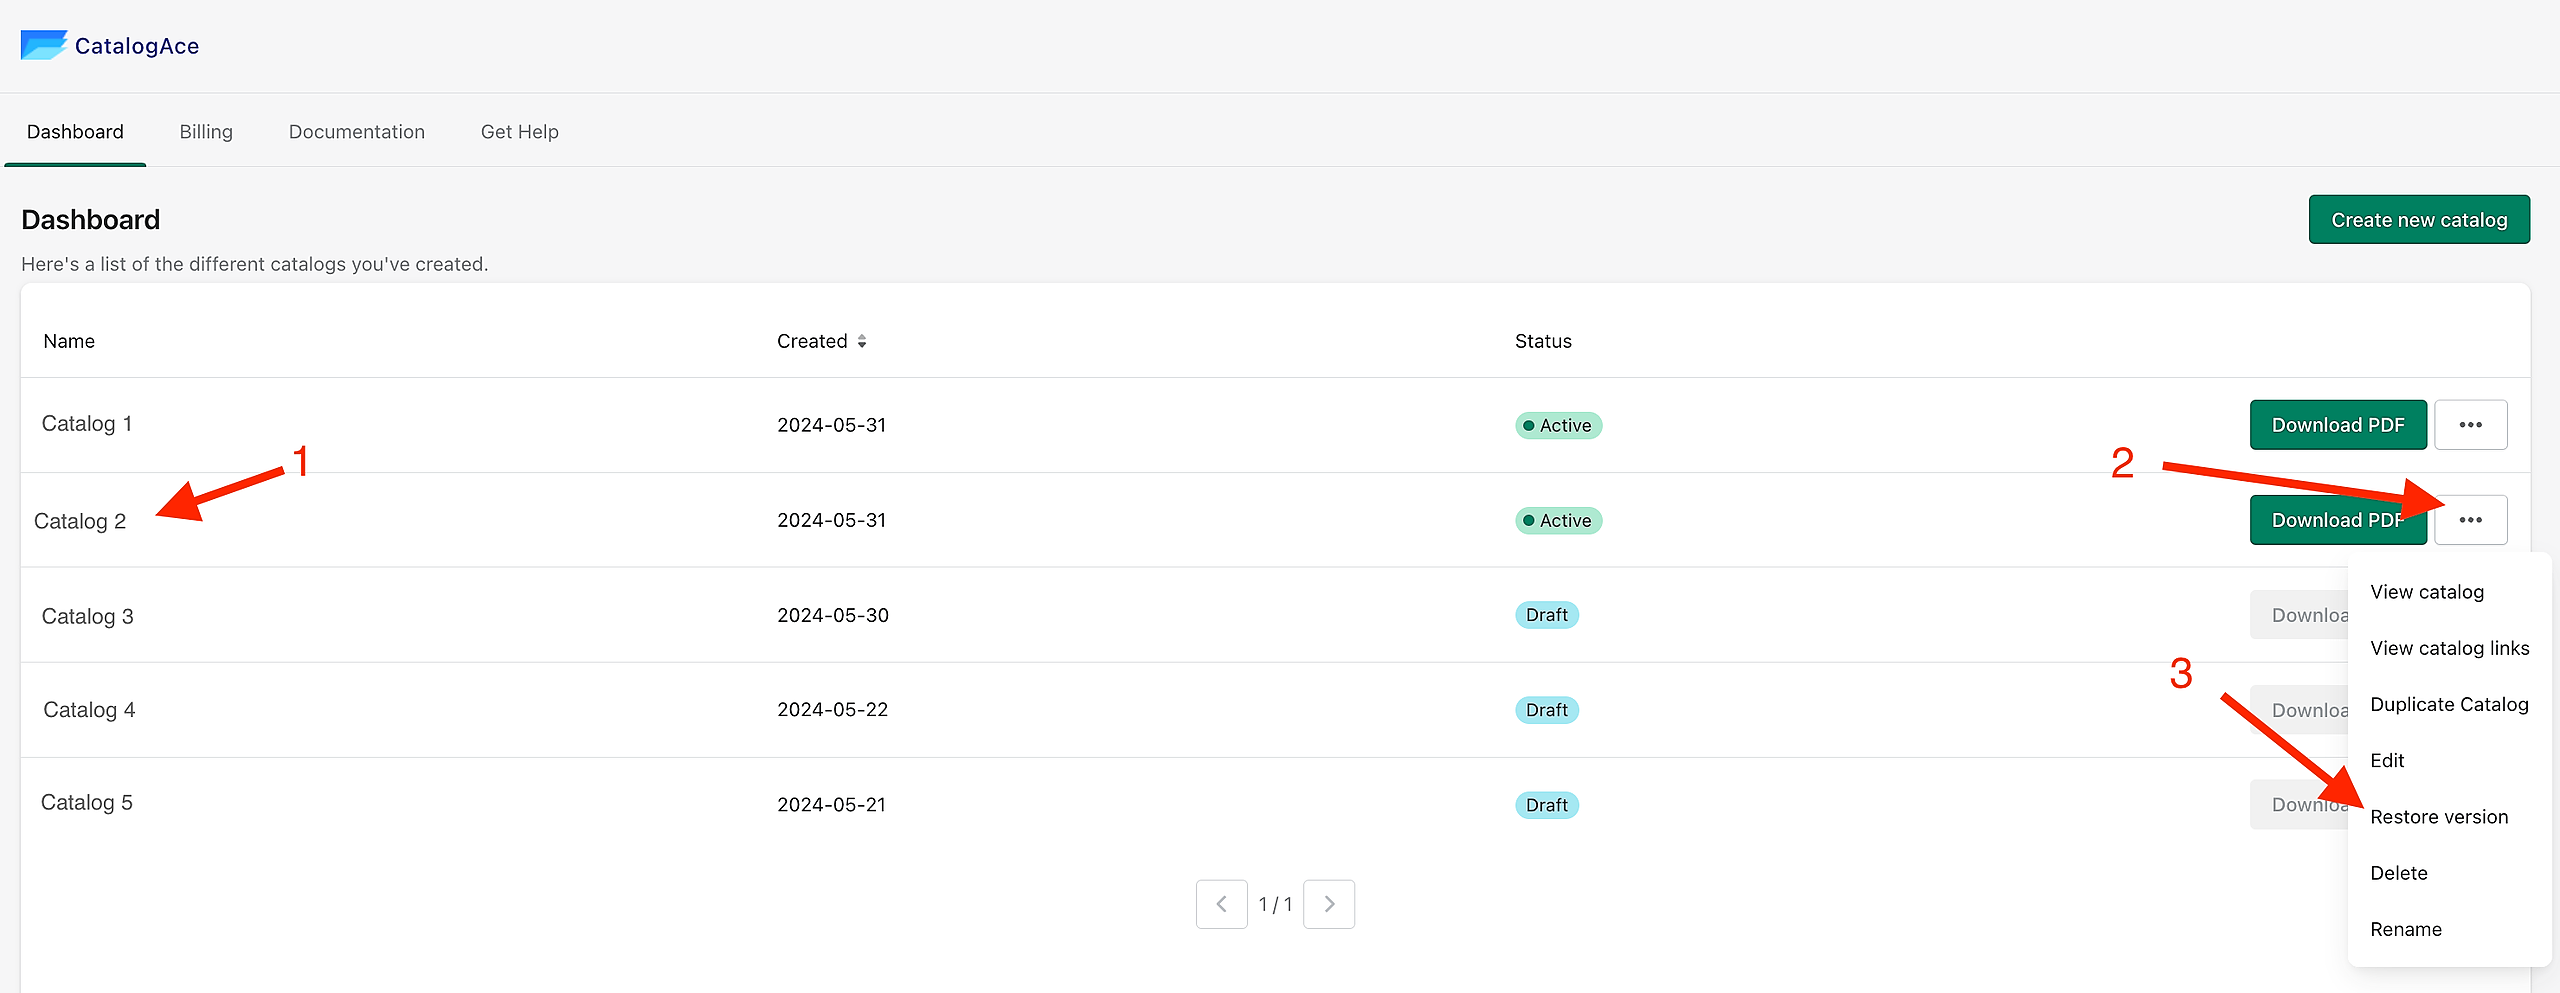Click the Catalog 3 name
The image size is (2560, 993).
tap(88, 616)
